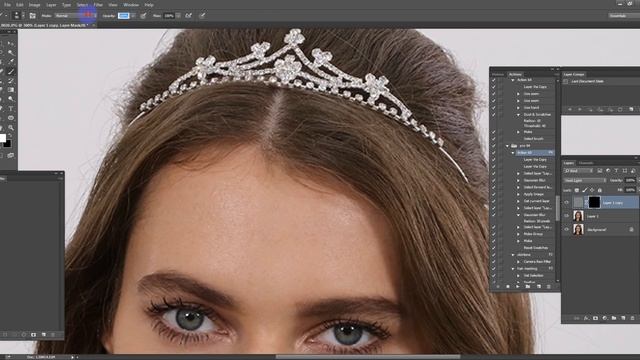The width and height of the screenshot is (640, 360).
Task: Select the Quick Selection tool
Action: [11, 52]
